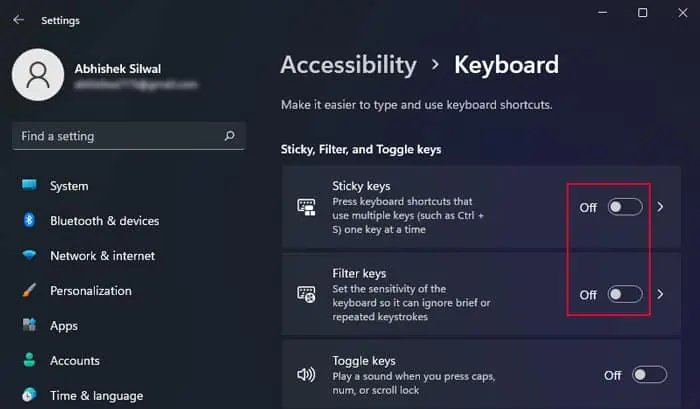Turn on the Filter keys switch
The width and height of the screenshot is (700, 409).
625,294
